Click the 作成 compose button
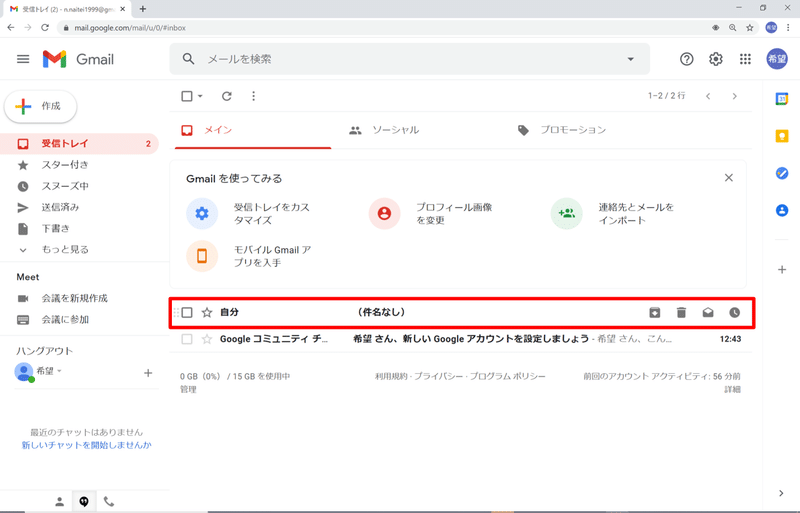This screenshot has width=800, height=513. point(41,106)
